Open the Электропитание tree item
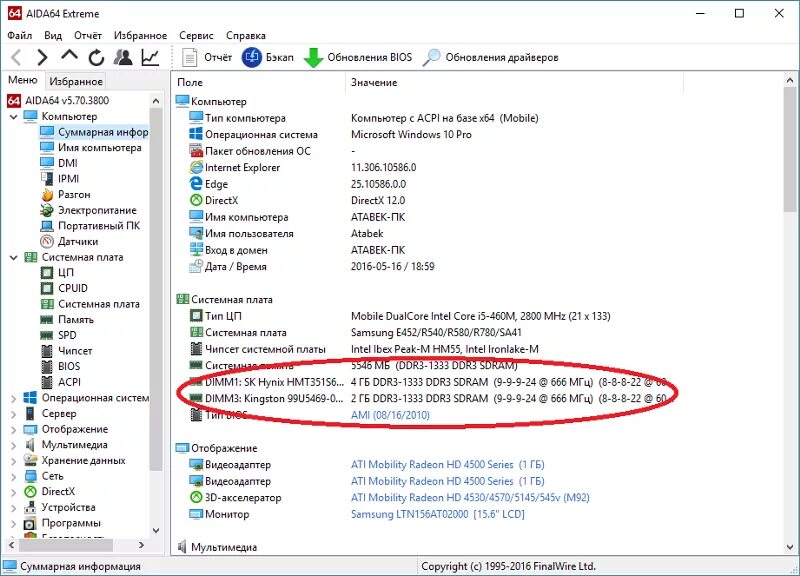The height and width of the screenshot is (576, 800). click(88, 210)
